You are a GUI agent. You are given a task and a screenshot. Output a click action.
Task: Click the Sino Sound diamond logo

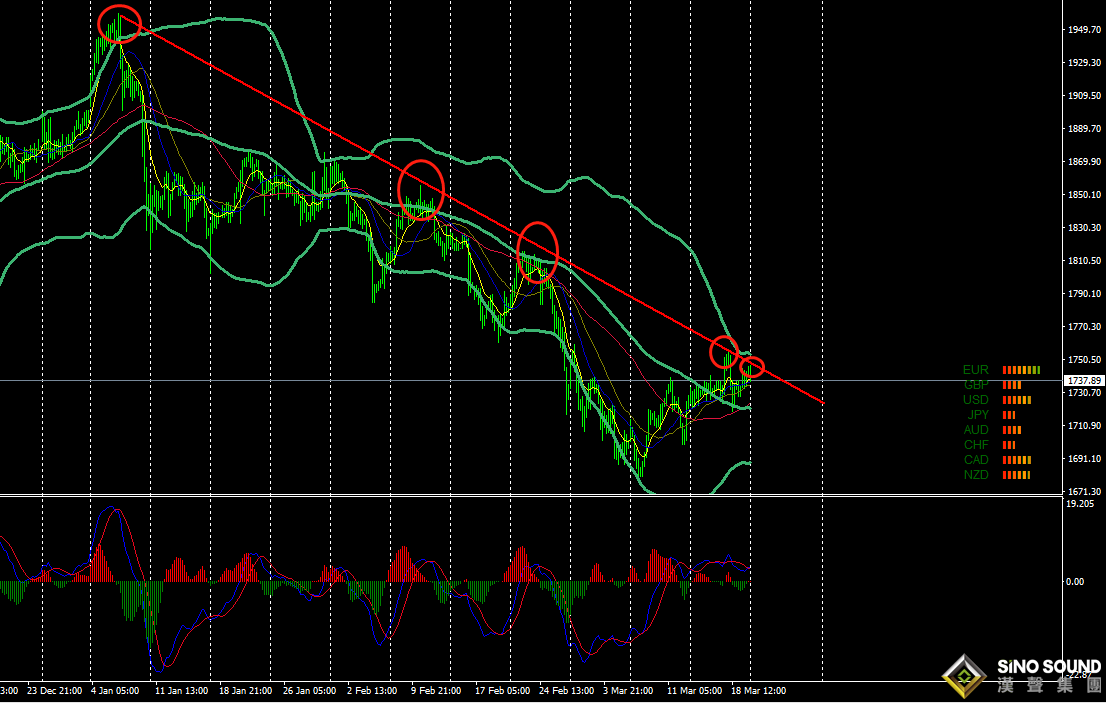(965, 676)
